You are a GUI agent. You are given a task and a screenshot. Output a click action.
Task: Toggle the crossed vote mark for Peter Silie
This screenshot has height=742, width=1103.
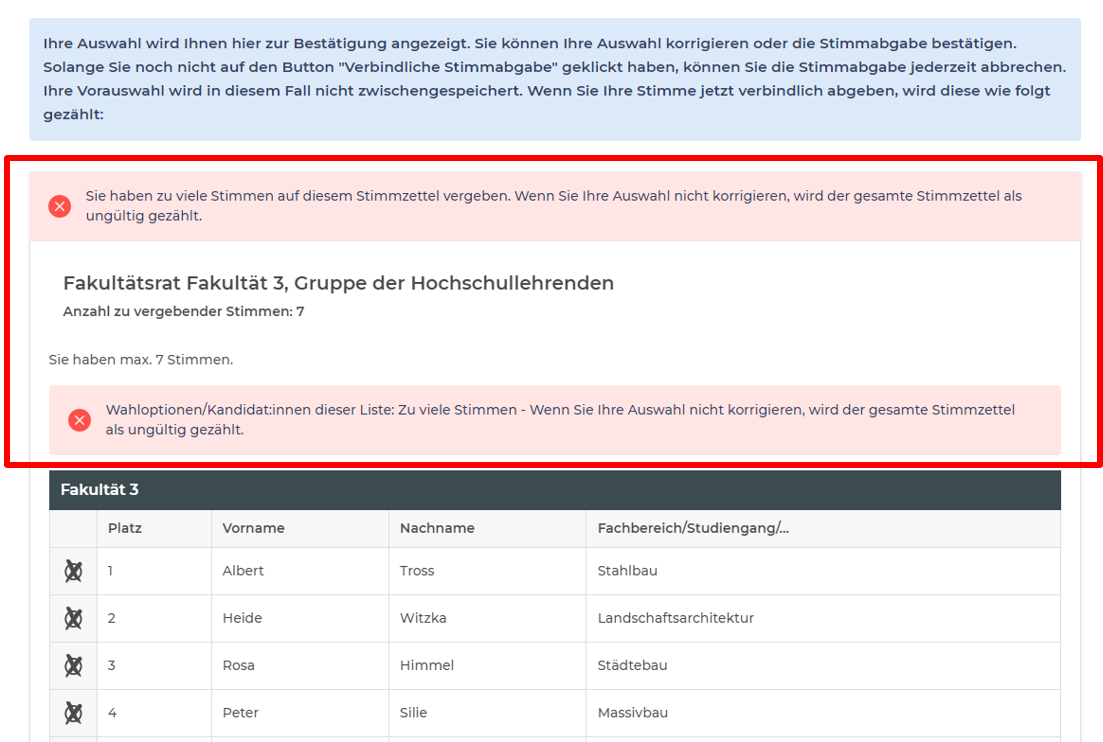point(73,713)
